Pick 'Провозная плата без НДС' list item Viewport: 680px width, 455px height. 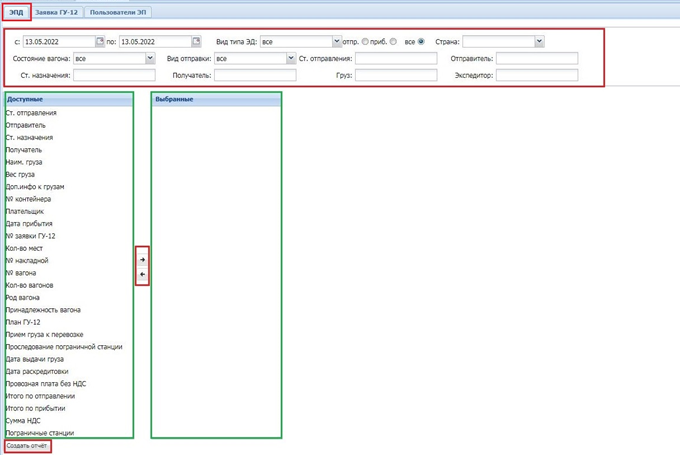(46, 384)
